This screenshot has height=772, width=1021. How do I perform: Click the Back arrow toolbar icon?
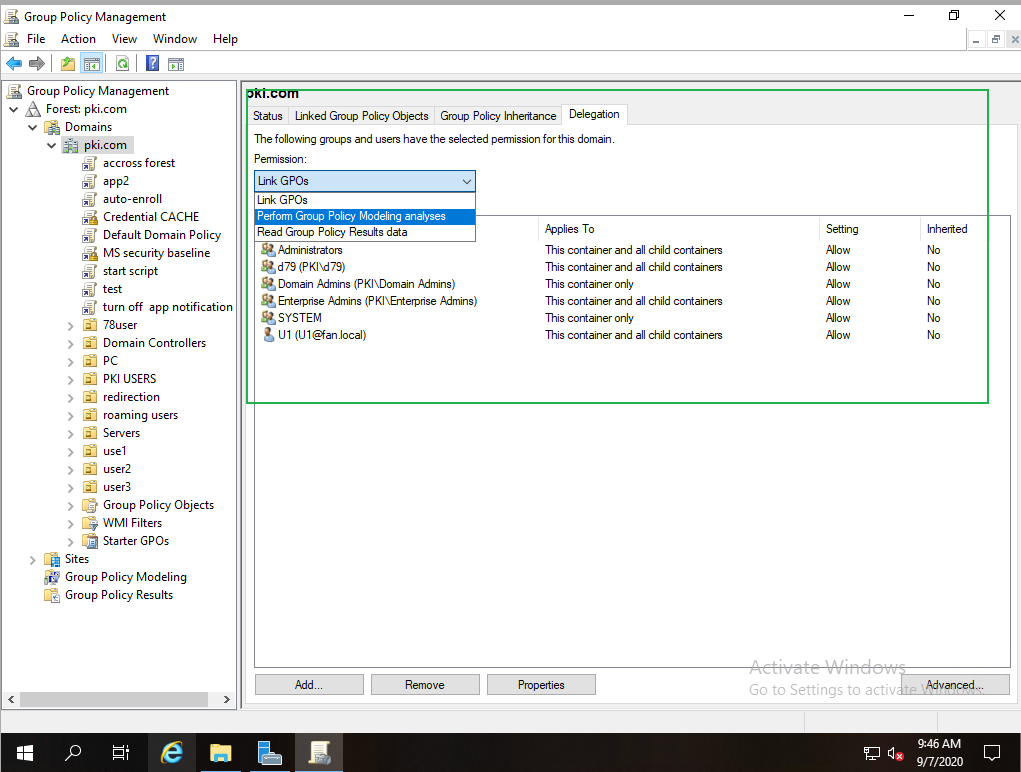click(x=14, y=64)
